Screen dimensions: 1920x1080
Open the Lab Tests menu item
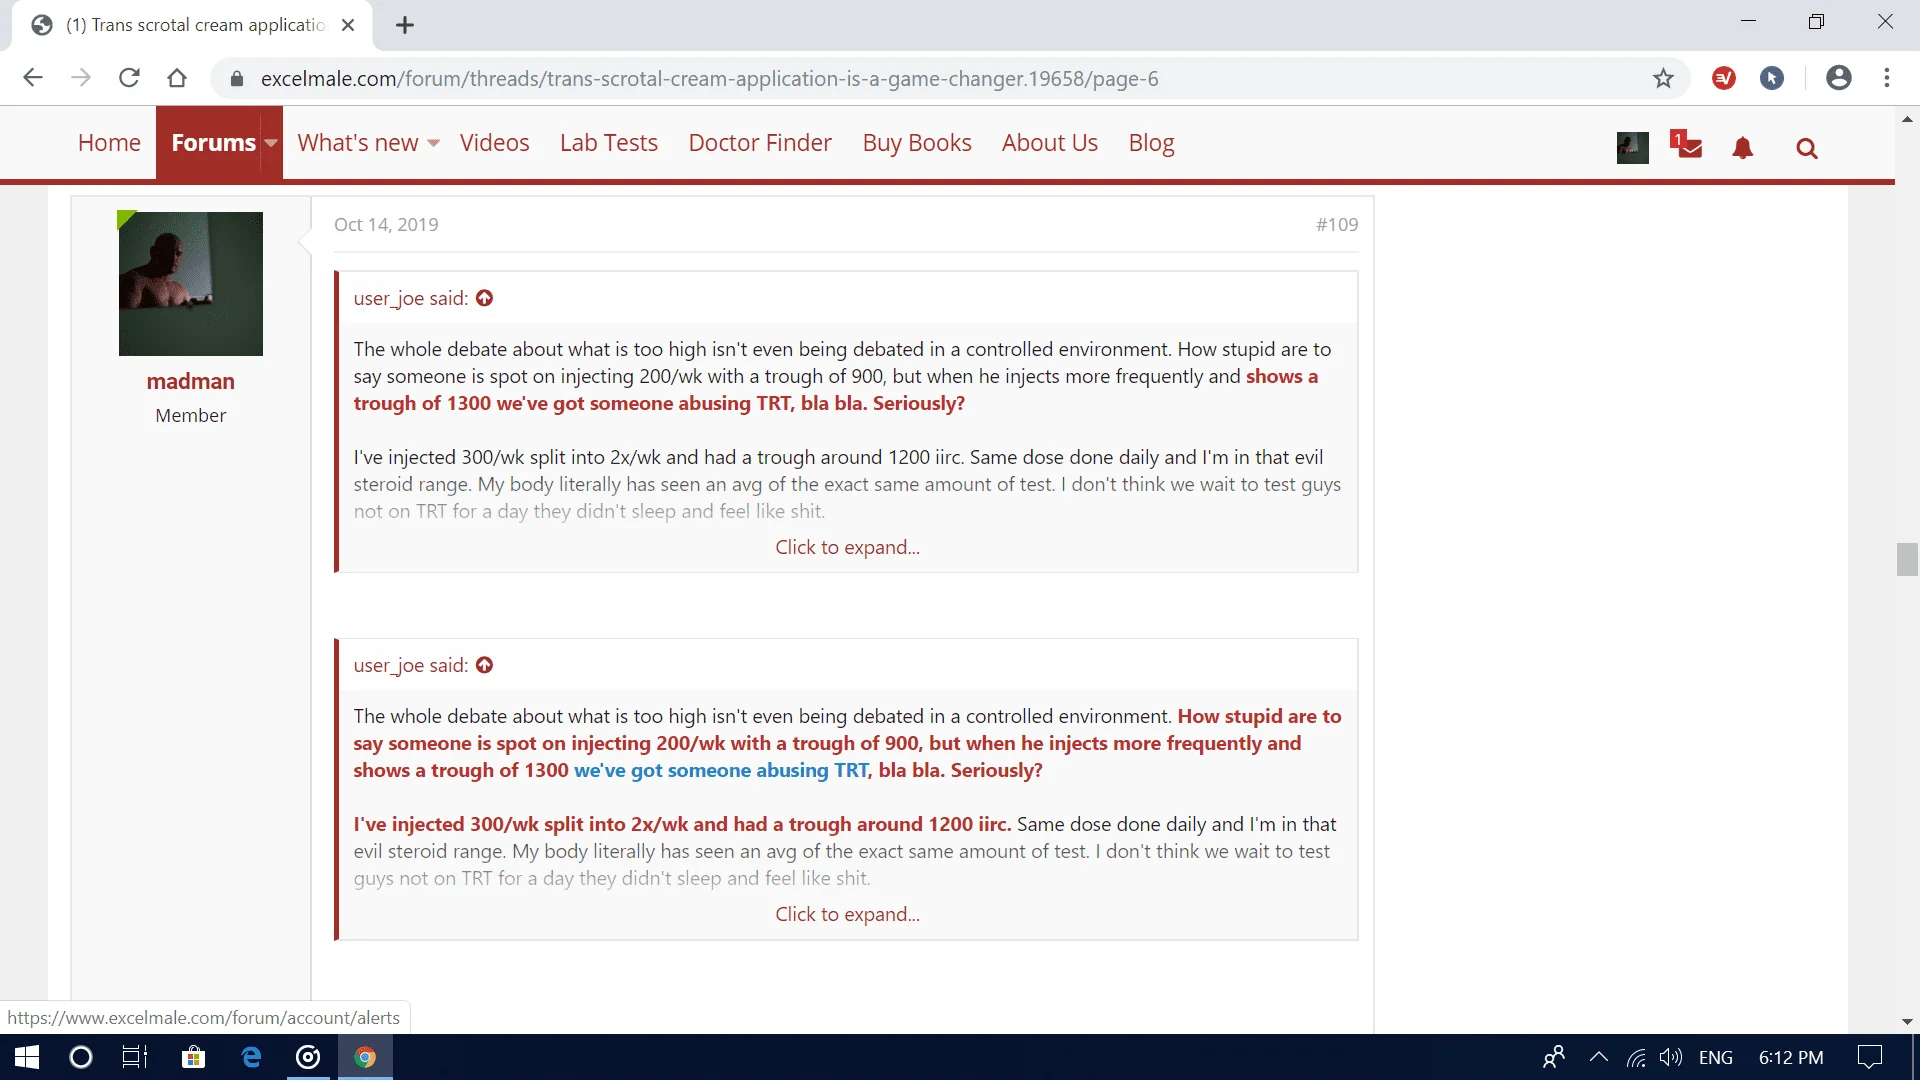[x=608, y=143]
